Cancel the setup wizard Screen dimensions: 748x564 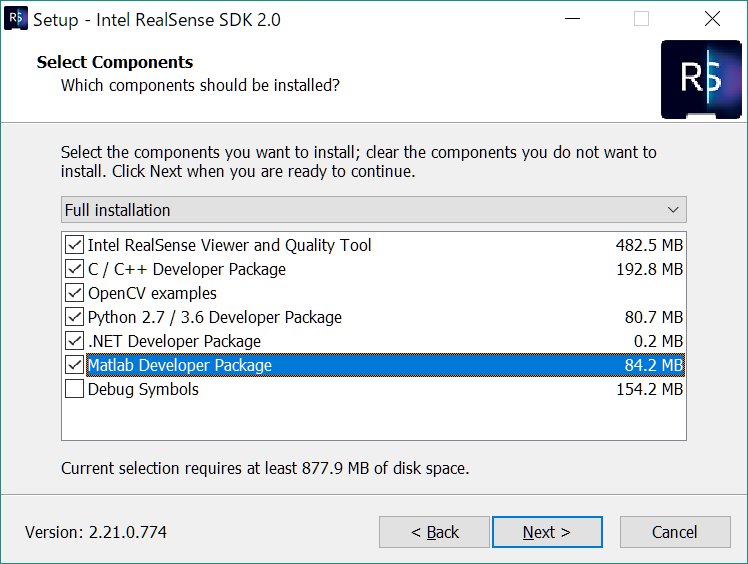click(675, 532)
